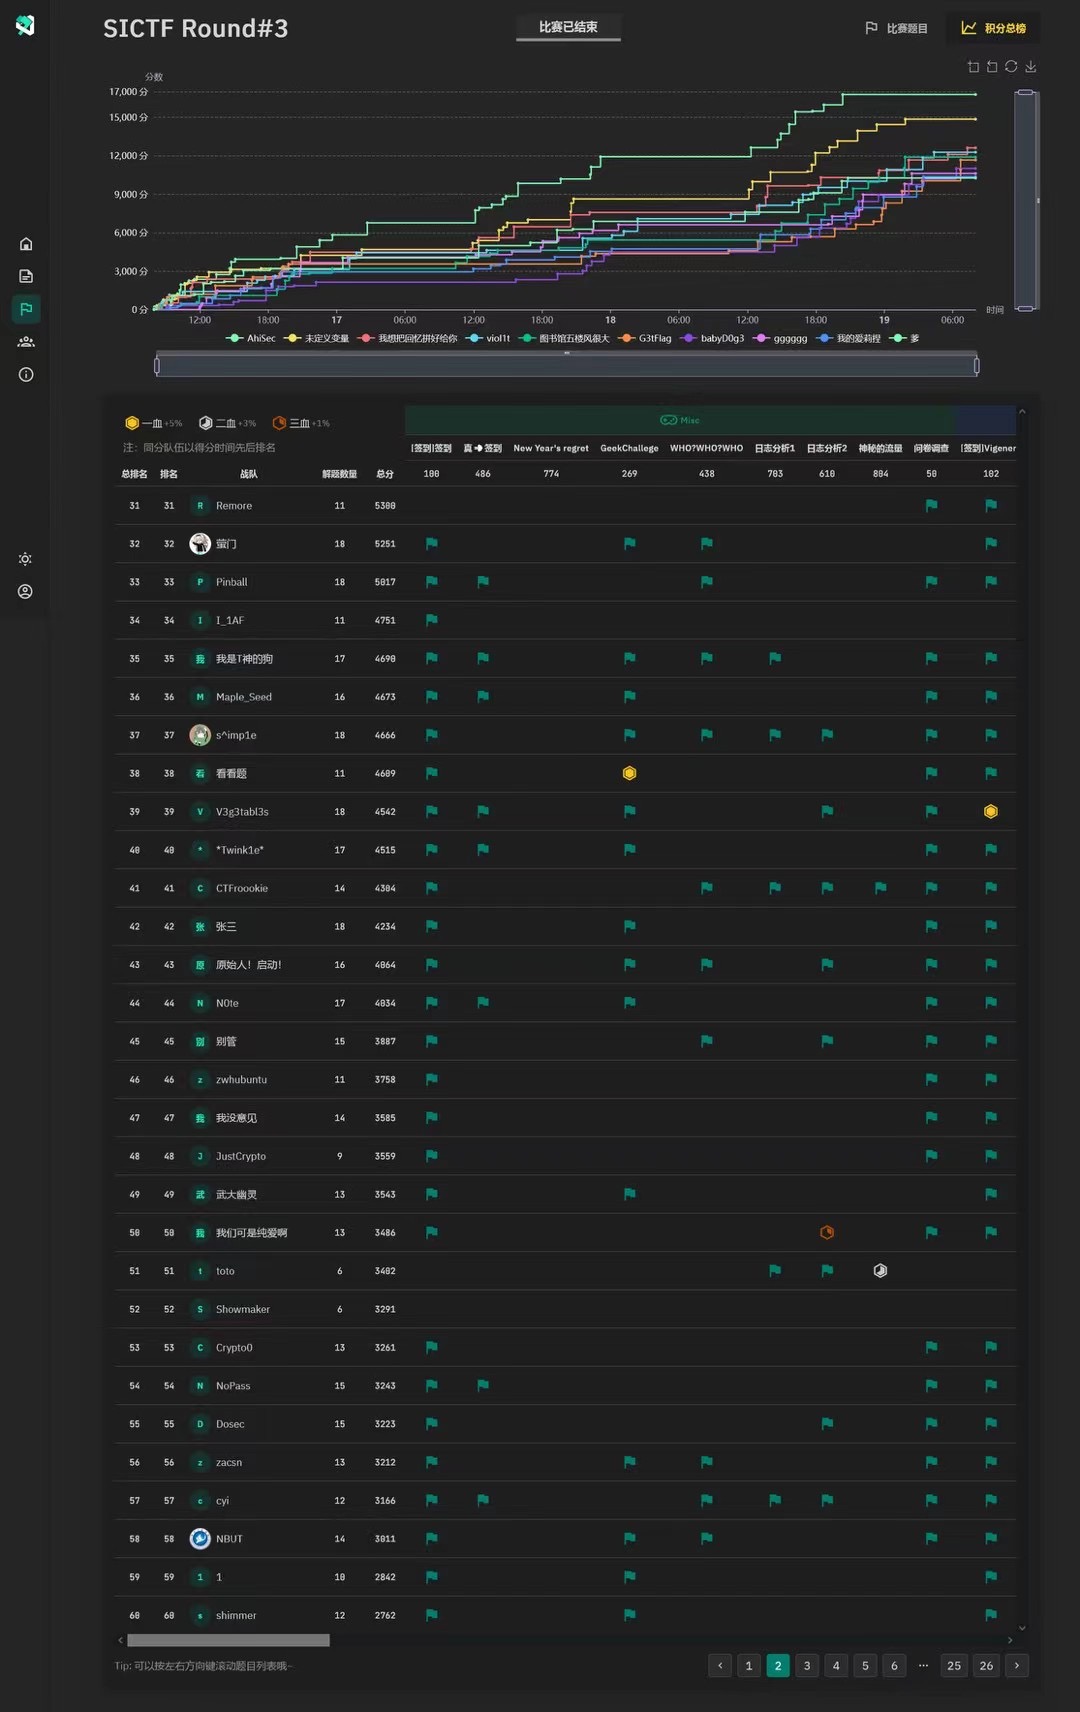This screenshot has height=1712, width=1080.
Task: Click 萤门's solve flag under GeekChallege
Action: [x=629, y=543]
